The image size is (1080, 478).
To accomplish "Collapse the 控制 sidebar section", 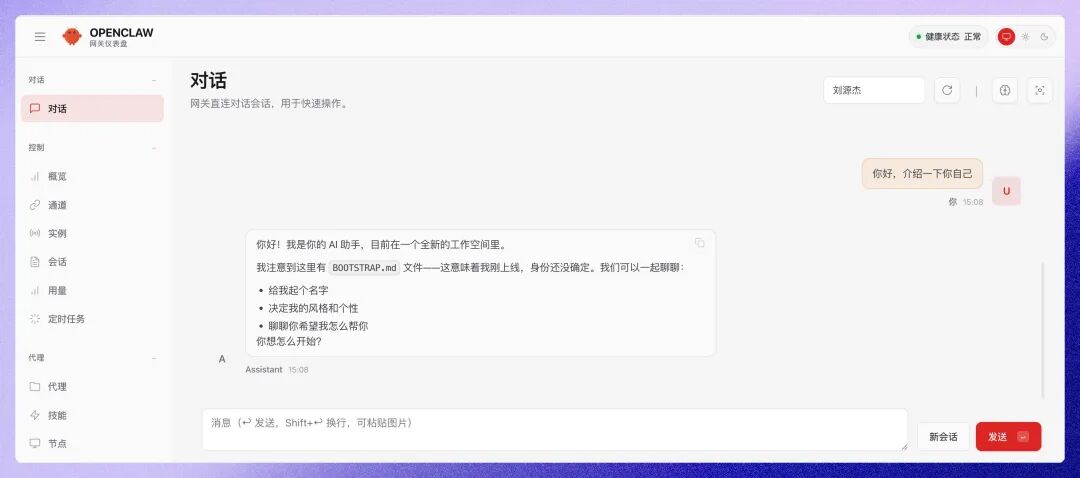I will tap(92, 147).
